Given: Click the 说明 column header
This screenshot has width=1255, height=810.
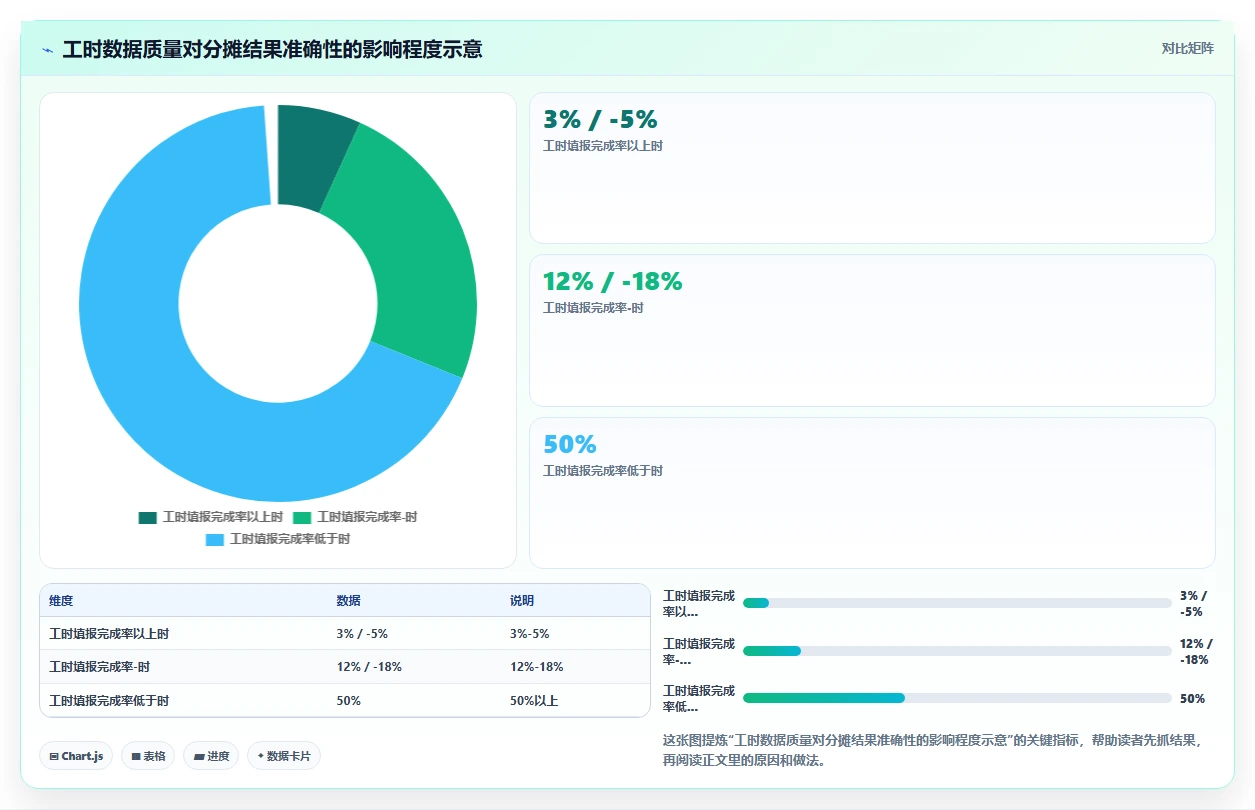Looking at the screenshot, I should 575,601.
